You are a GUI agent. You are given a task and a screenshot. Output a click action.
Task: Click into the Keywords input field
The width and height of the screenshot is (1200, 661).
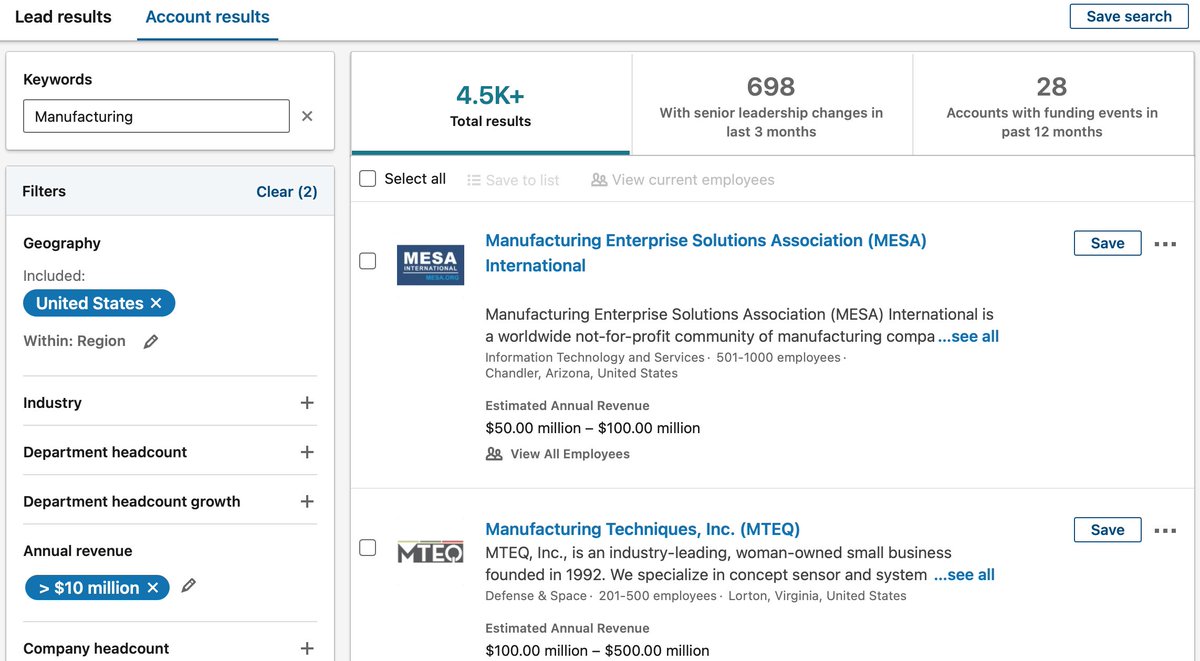[x=156, y=116]
